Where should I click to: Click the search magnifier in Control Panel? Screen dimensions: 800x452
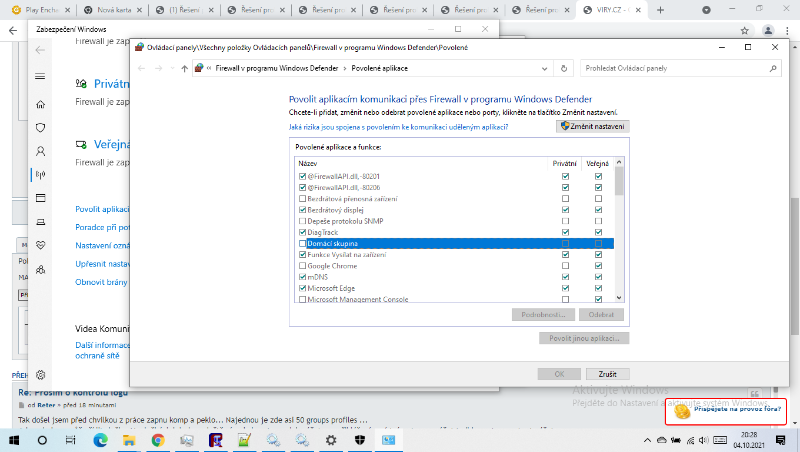pyautogui.click(x=773, y=68)
